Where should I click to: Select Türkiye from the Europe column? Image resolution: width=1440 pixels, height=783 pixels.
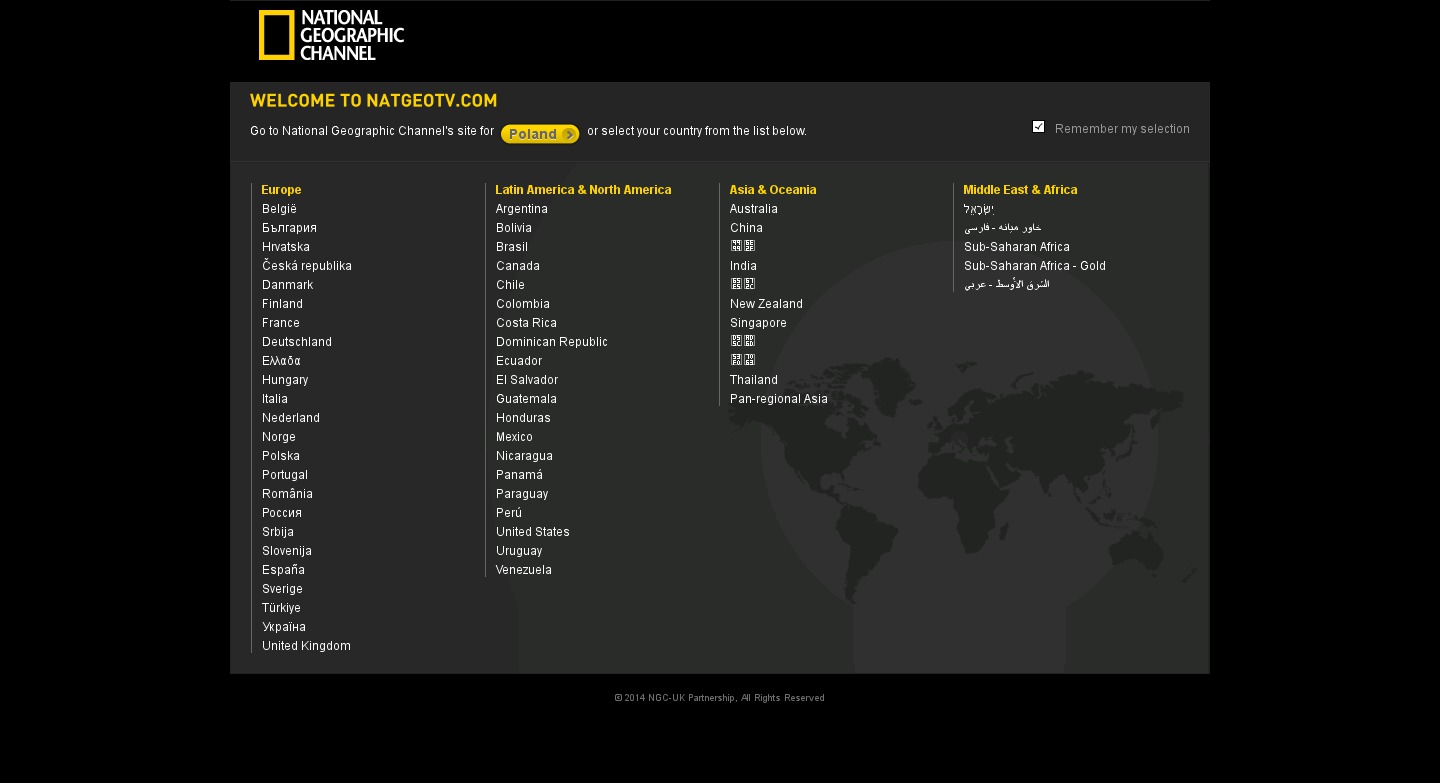[281, 608]
